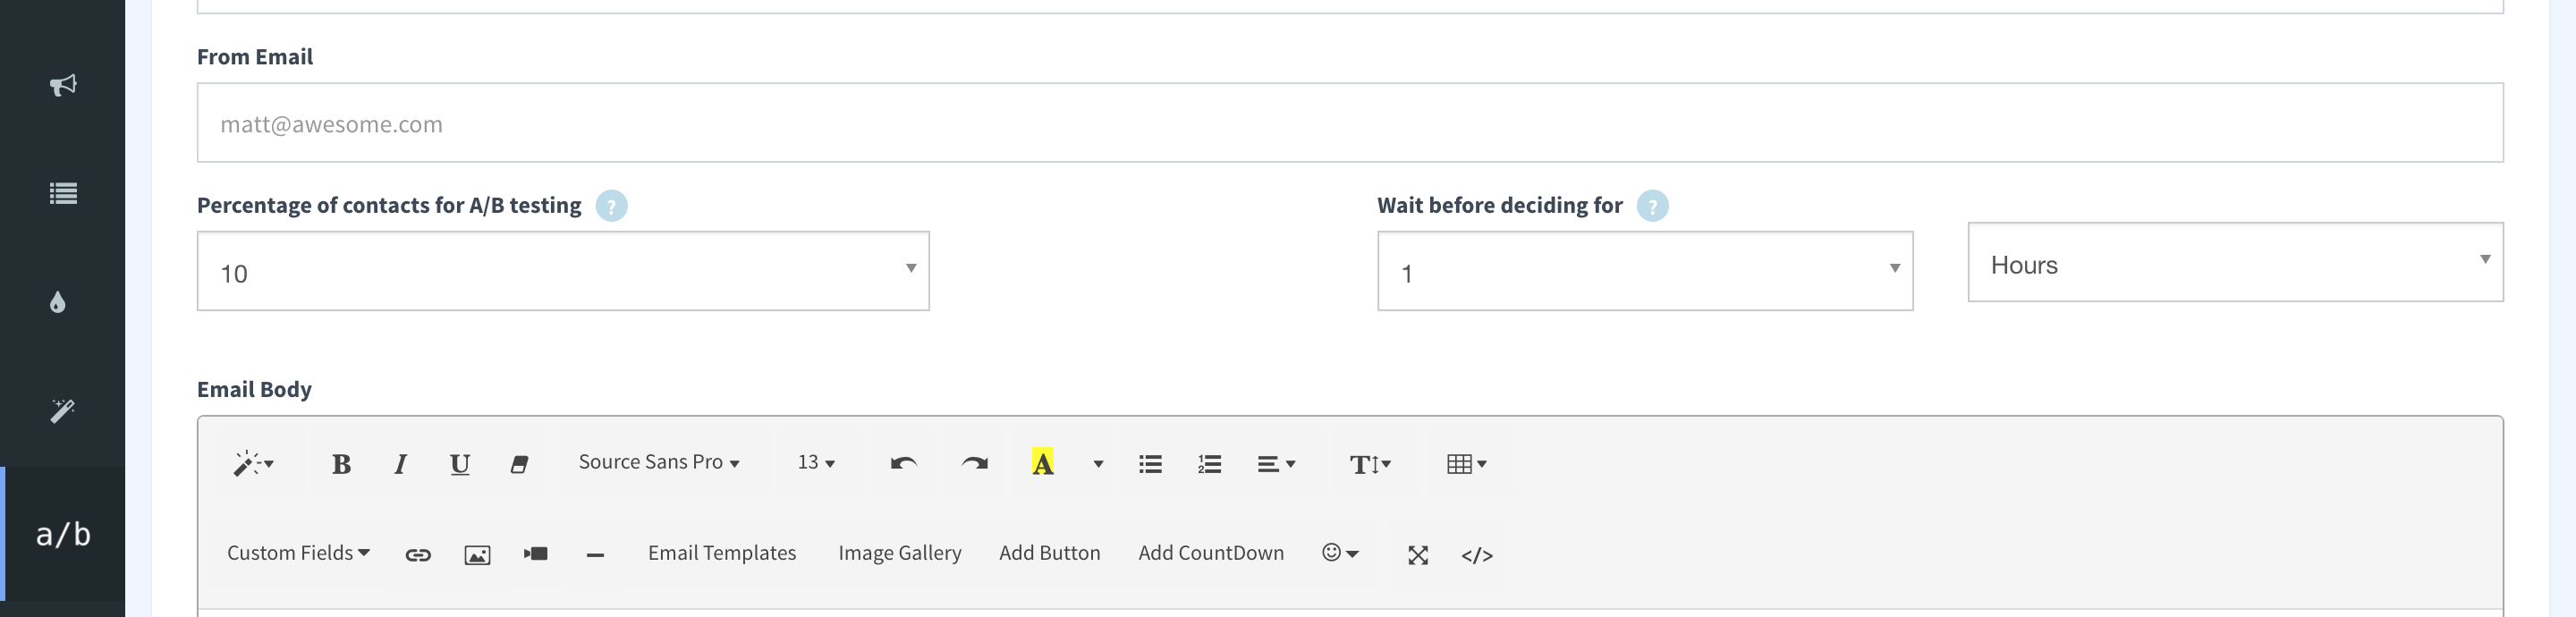Toggle fullscreen editor mode
Screen dimensions: 2576x617
point(1417,555)
